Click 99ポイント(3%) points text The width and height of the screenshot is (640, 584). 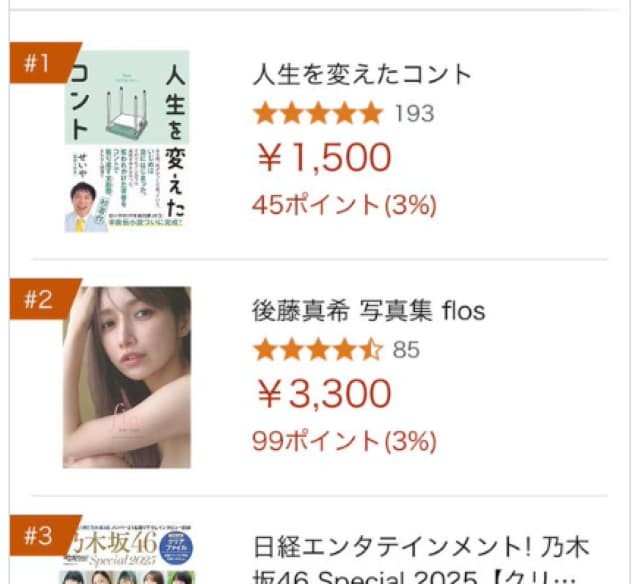coord(344,441)
